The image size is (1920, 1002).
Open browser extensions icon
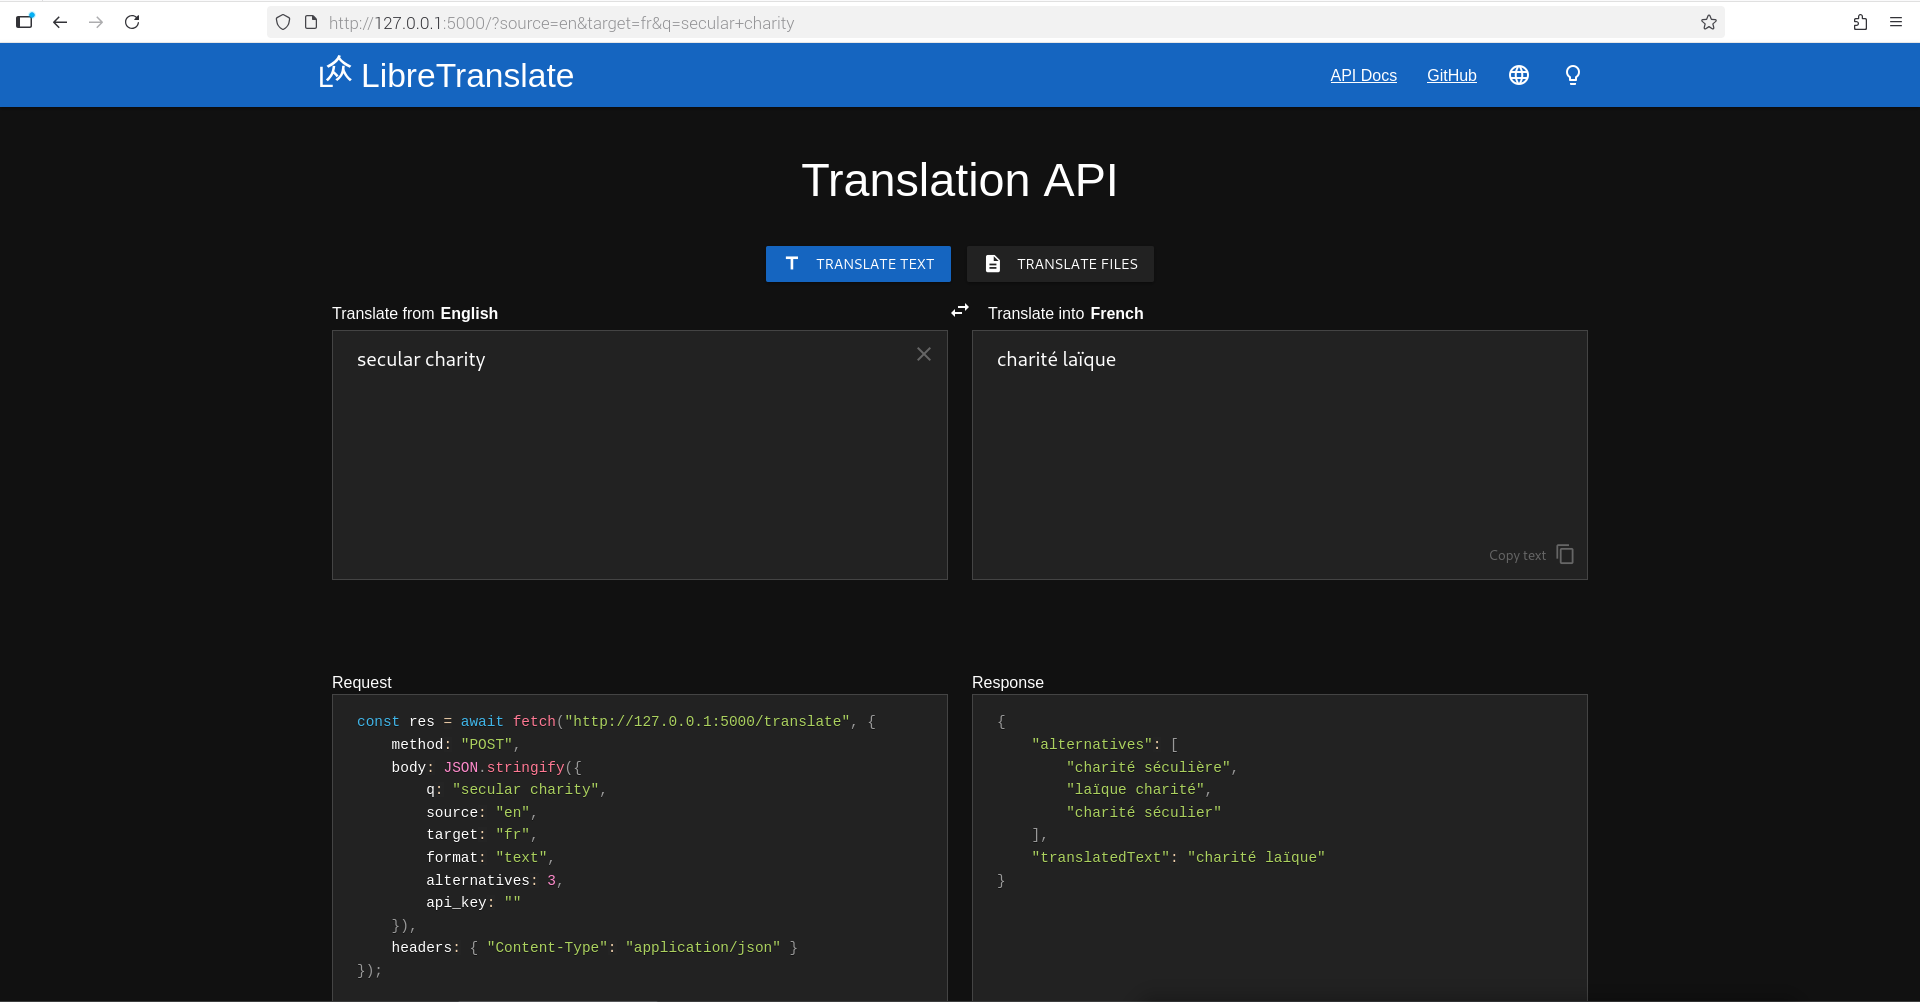1860,22
